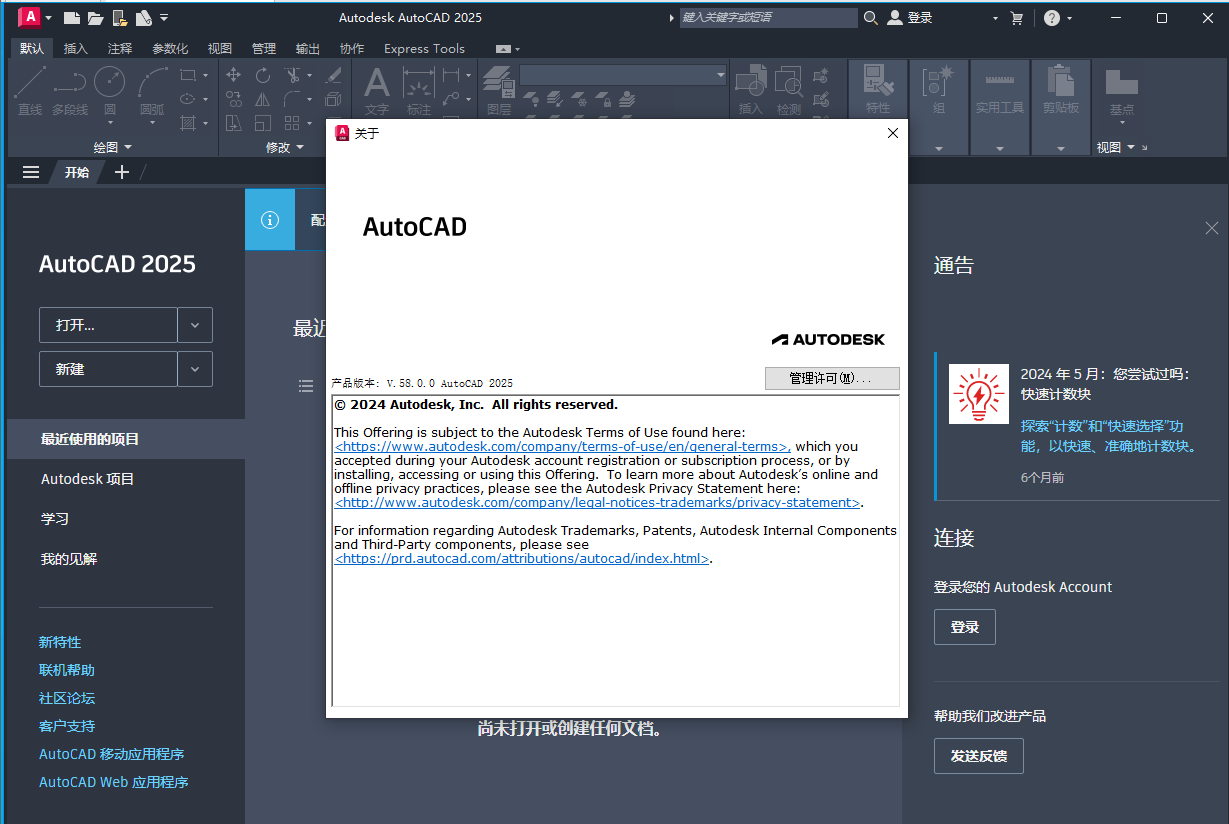This screenshot has width=1229, height=824.
Task: Select the Text (文字) tool
Action: (x=377, y=91)
